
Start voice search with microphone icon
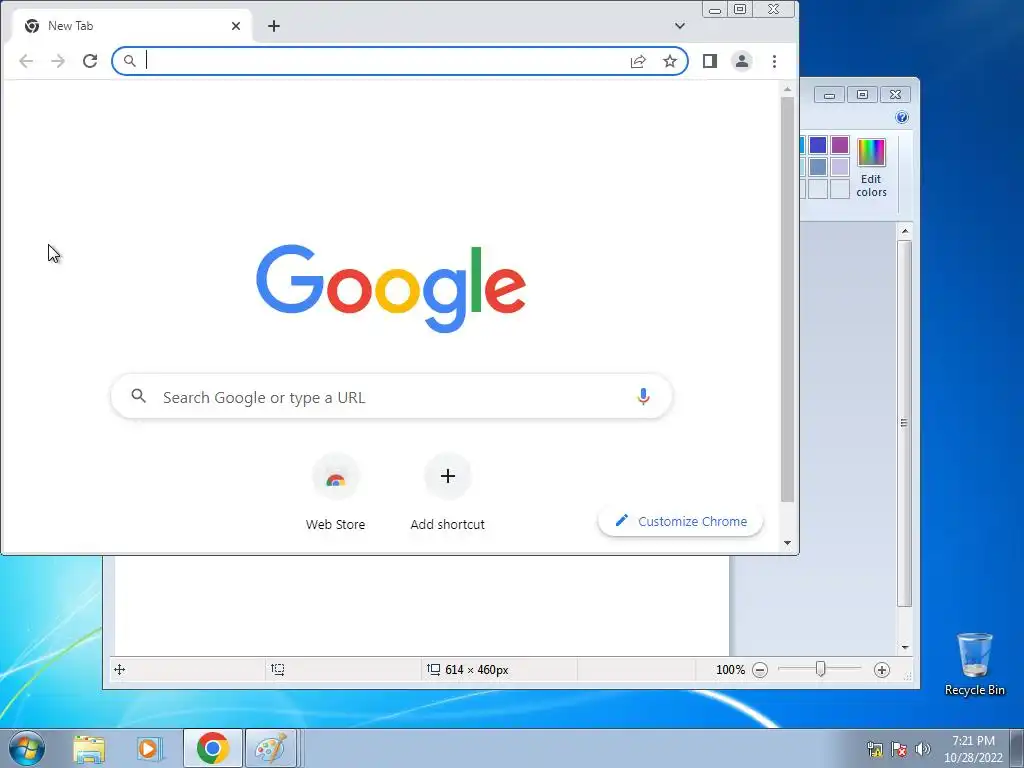coord(643,396)
